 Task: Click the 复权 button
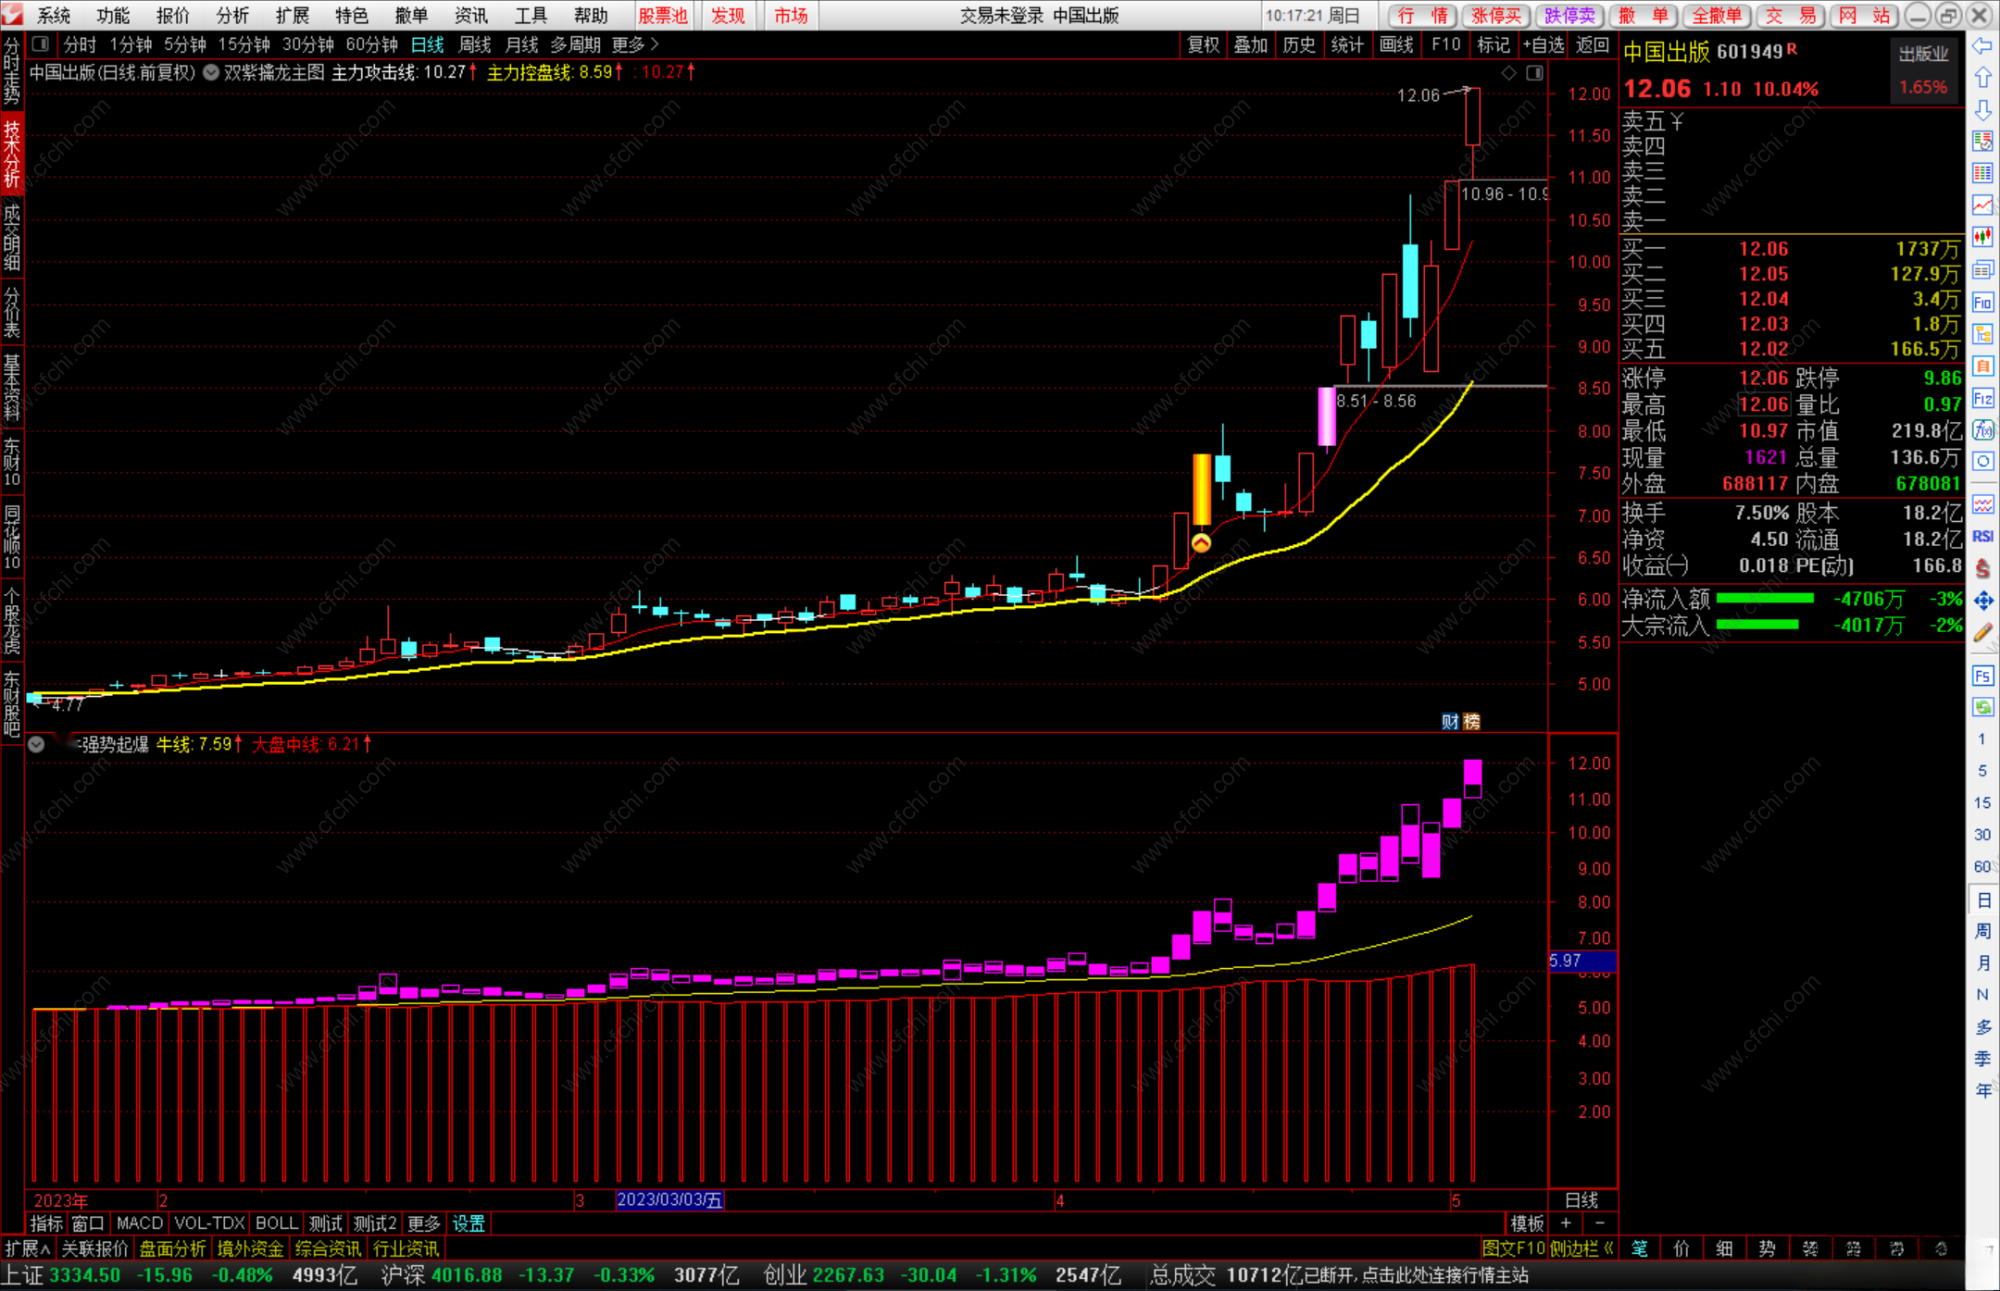(1203, 44)
